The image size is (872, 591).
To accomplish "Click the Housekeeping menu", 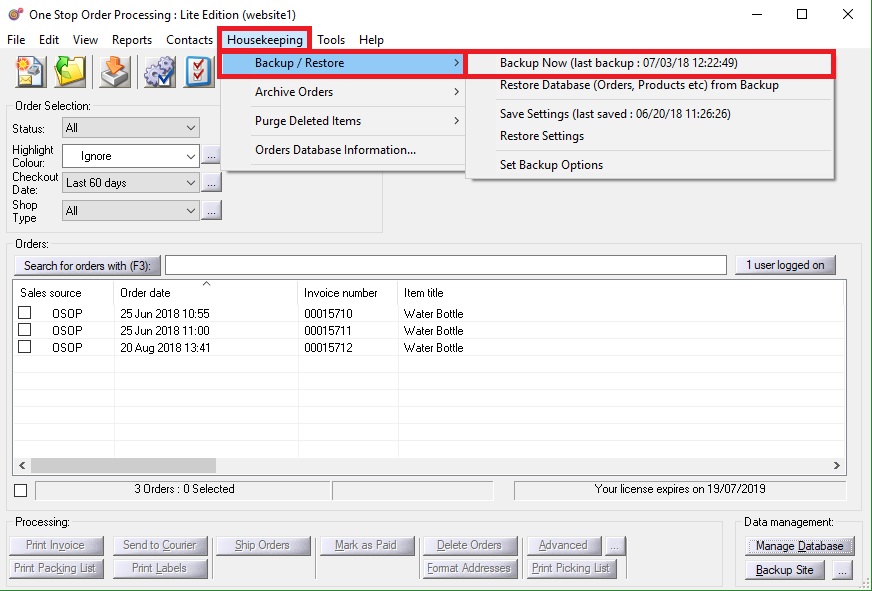I will pyautogui.click(x=265, y=39).
